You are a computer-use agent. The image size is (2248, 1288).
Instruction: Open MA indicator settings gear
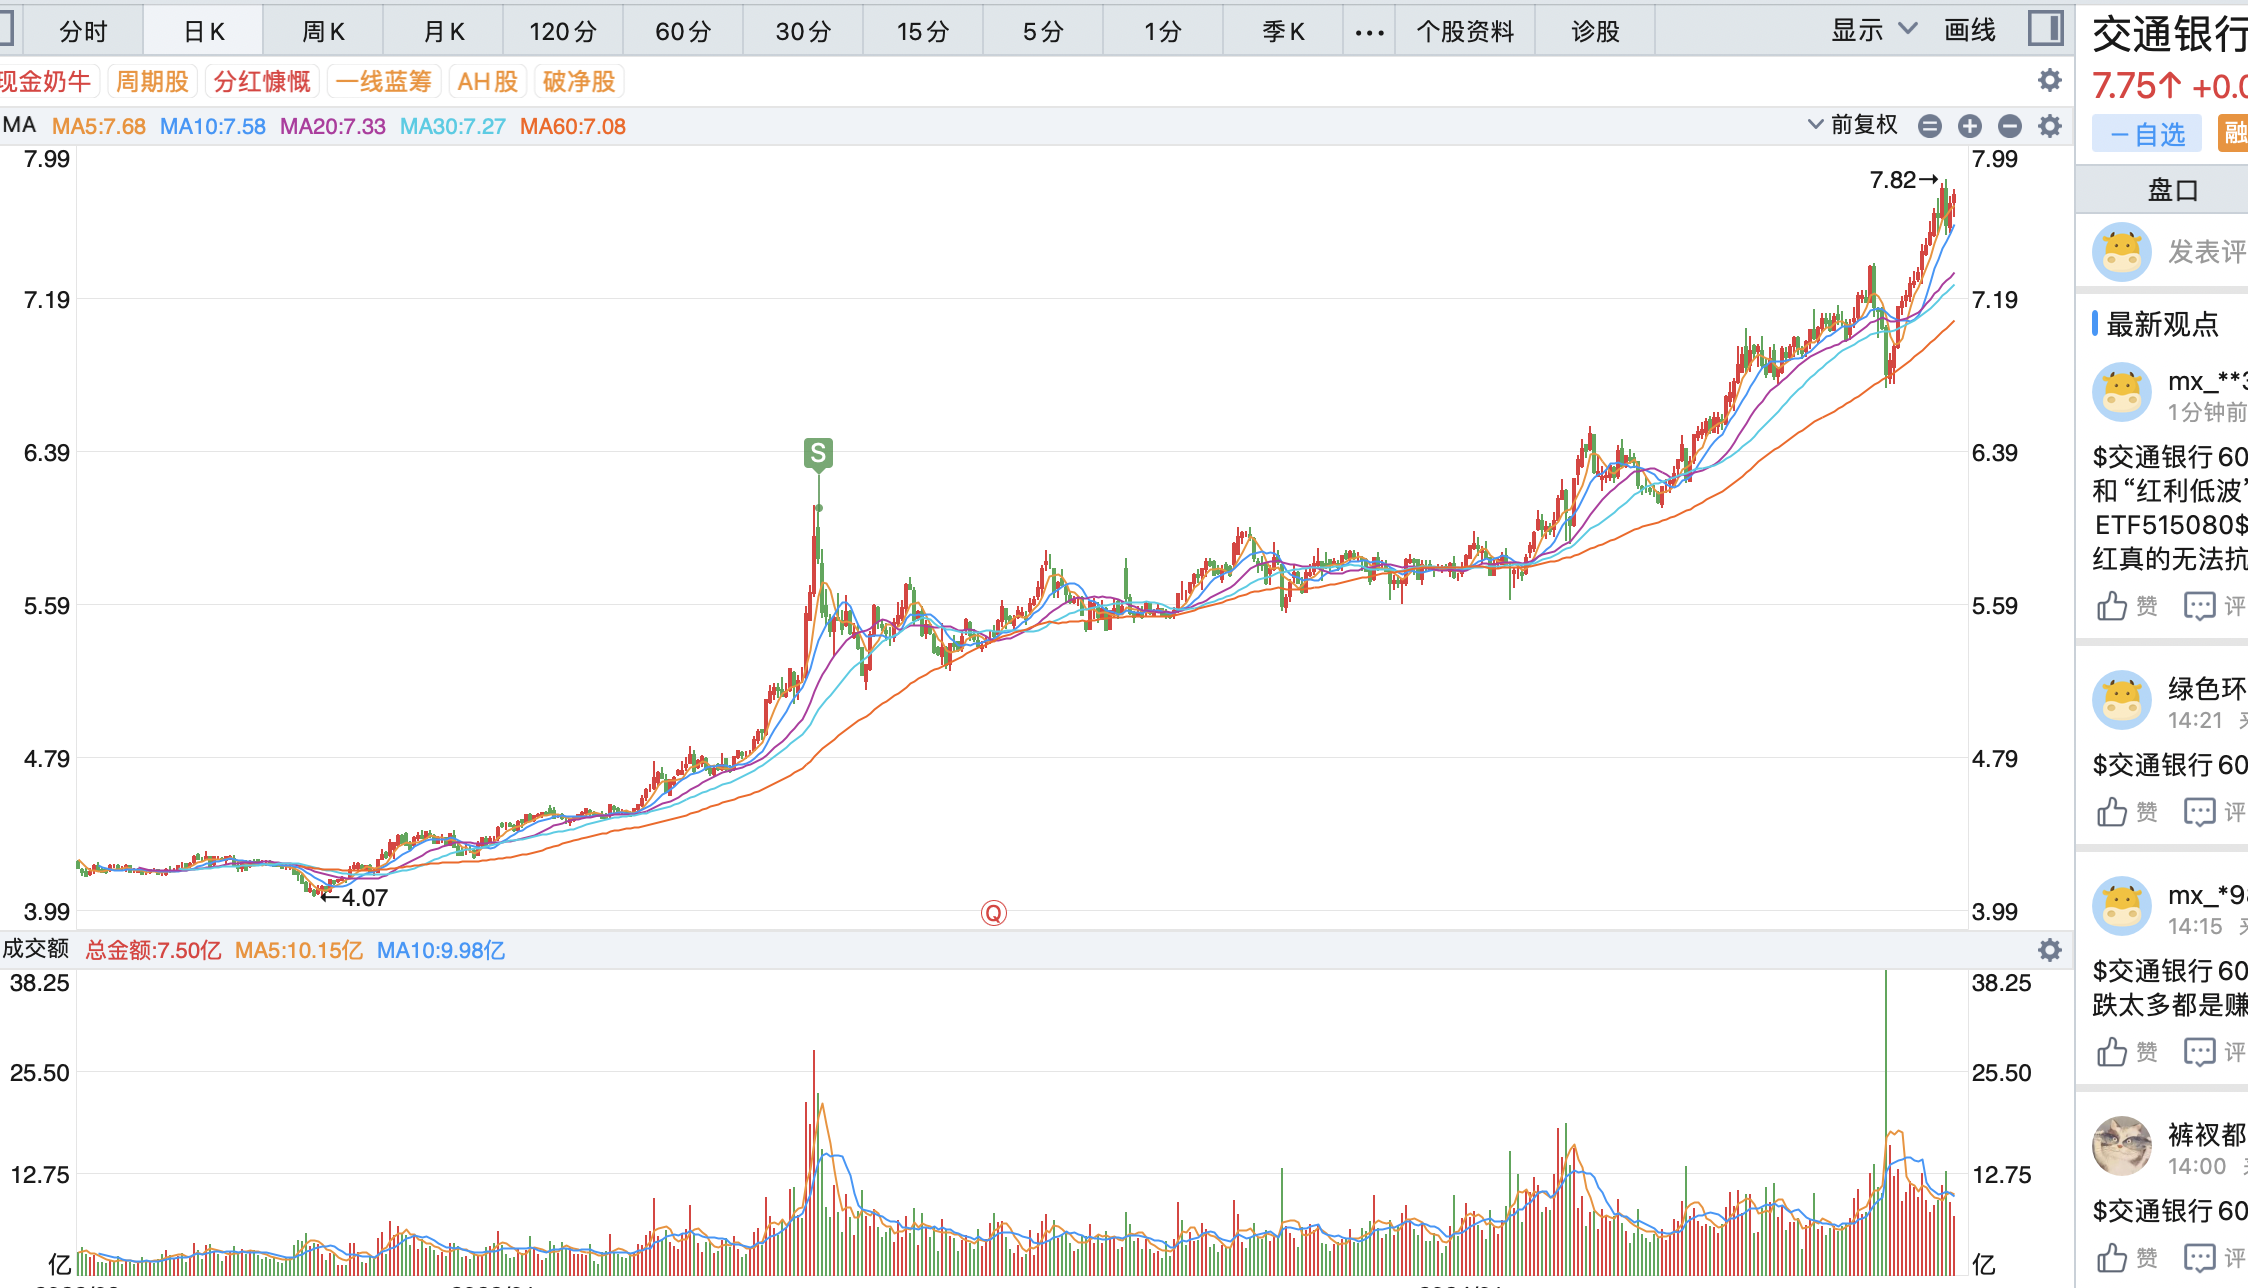pyautogui.click(x=2050, y=126)
